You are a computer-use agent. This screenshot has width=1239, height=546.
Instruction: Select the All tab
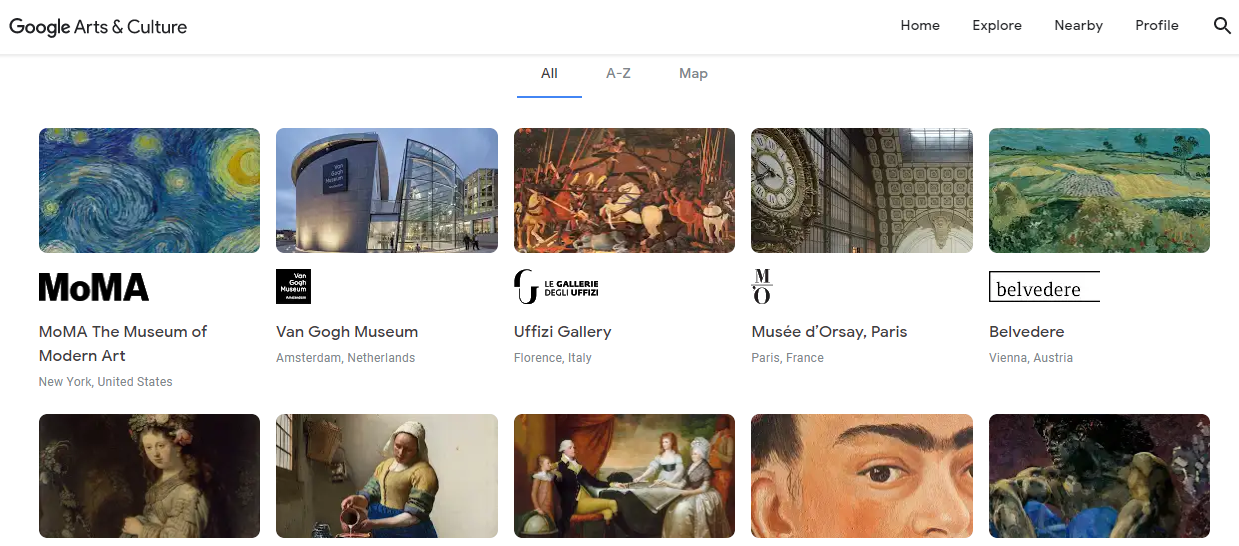549,74
